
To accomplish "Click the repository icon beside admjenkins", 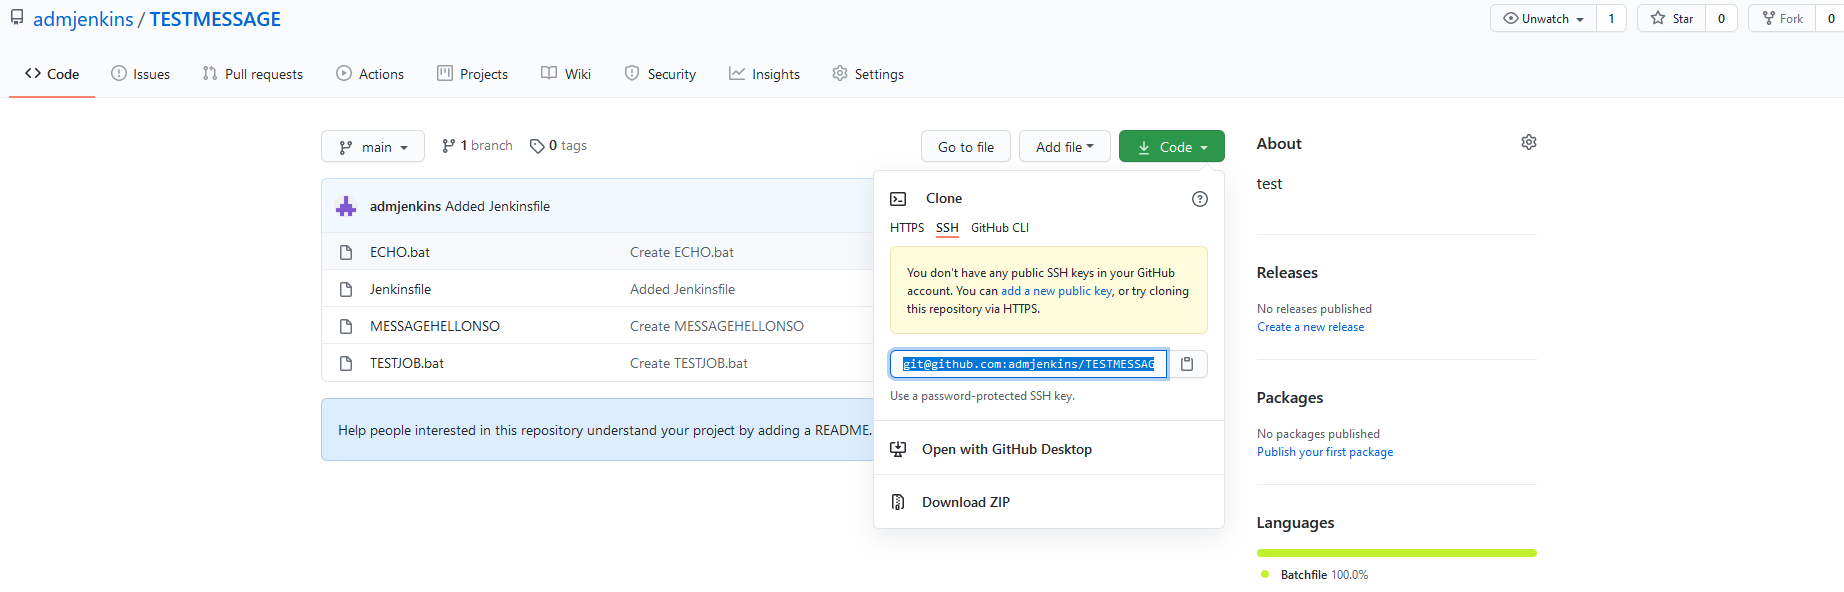I will pos(17,18).
